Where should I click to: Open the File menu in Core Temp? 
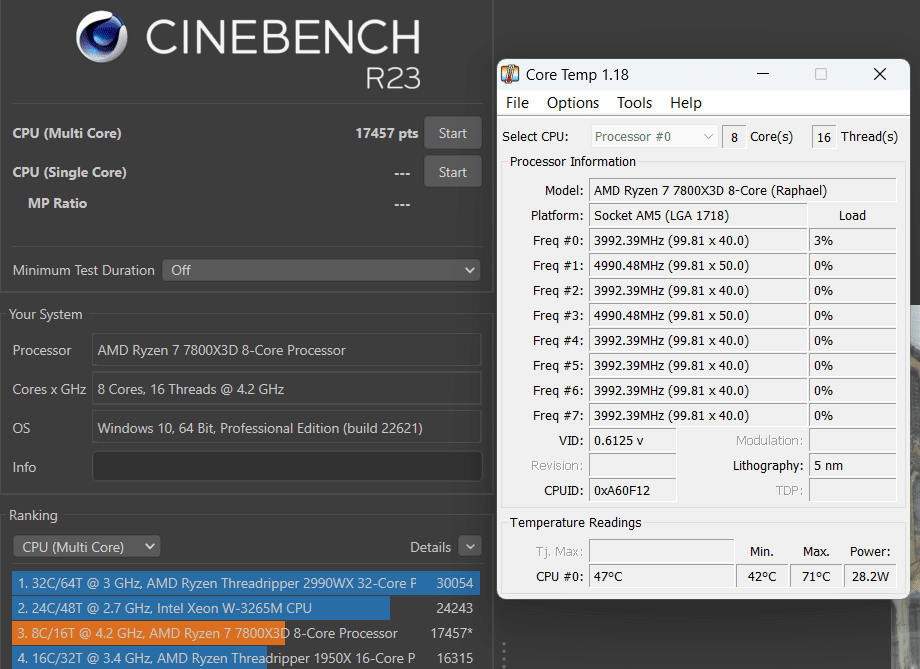click(x=517, y=103)
